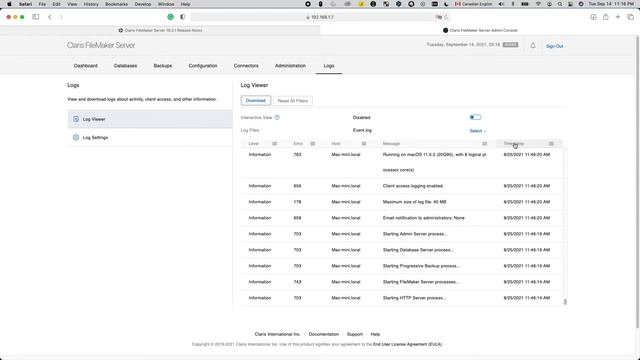Click the 'Client access logging enabled' message
640x360 pixels.
pyautogui.click(x=413, y=186)
